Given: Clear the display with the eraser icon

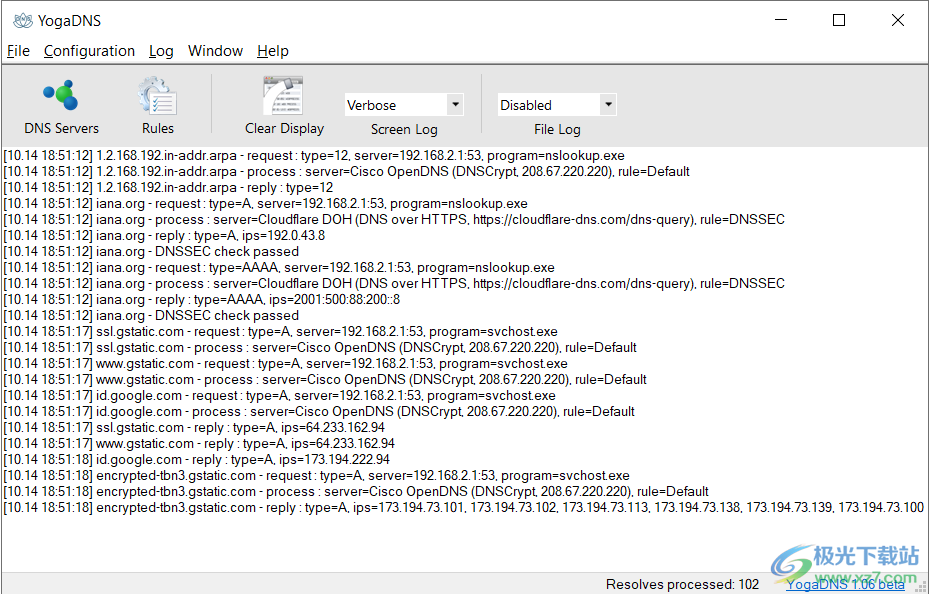Looking at the screenshot, I should (x=284, y=96).
